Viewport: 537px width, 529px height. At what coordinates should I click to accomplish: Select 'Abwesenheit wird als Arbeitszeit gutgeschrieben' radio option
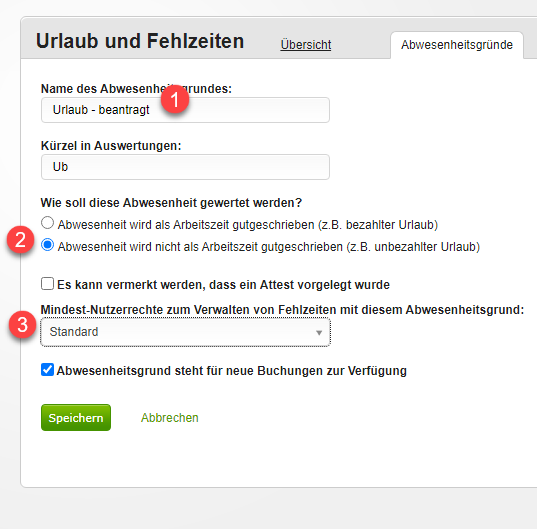tap(47, 223)
